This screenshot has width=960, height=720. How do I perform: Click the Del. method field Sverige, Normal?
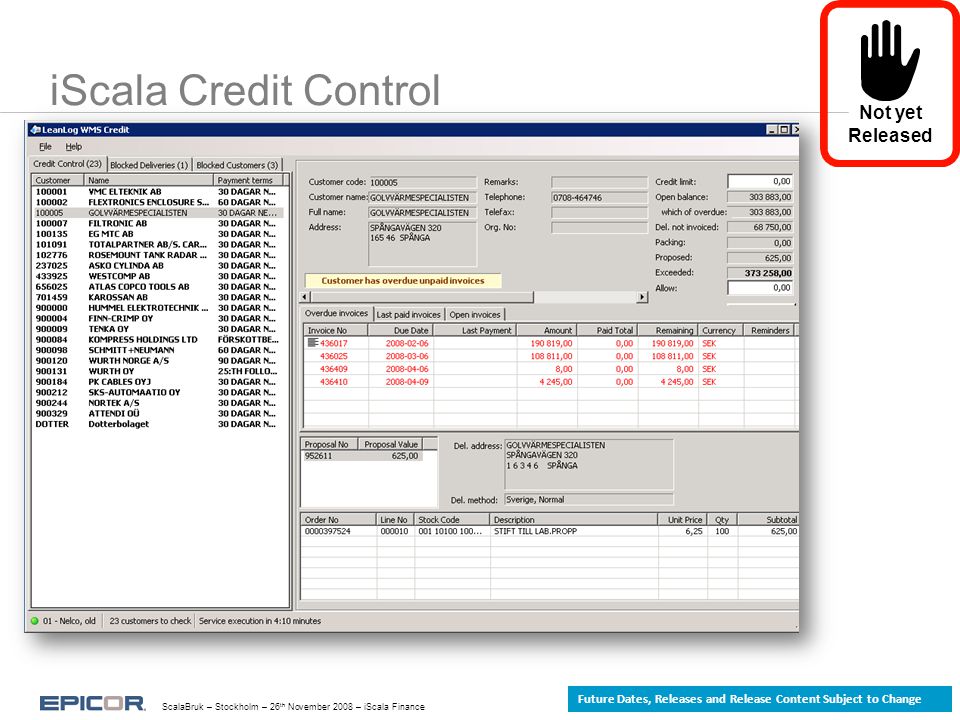click(588, 500)
